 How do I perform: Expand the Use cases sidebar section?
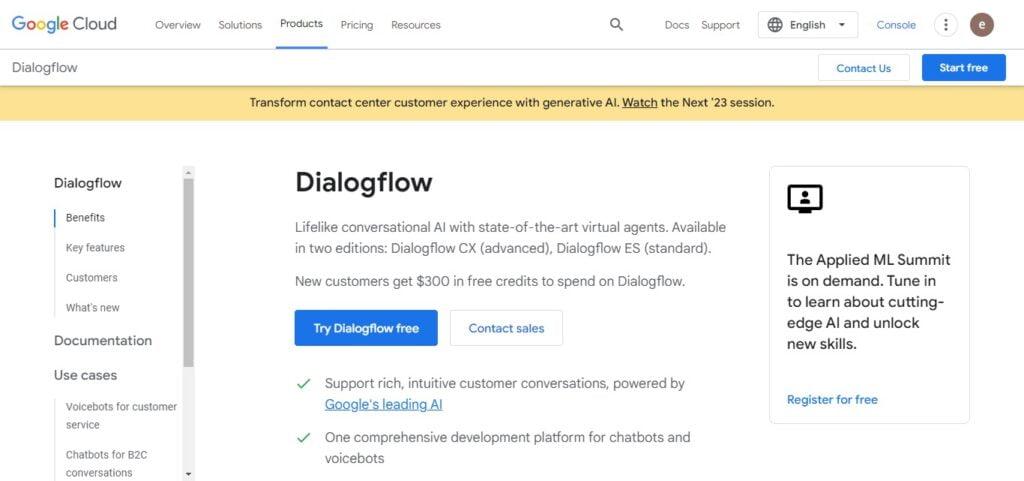pyautogui.click(x=86, y=375)
